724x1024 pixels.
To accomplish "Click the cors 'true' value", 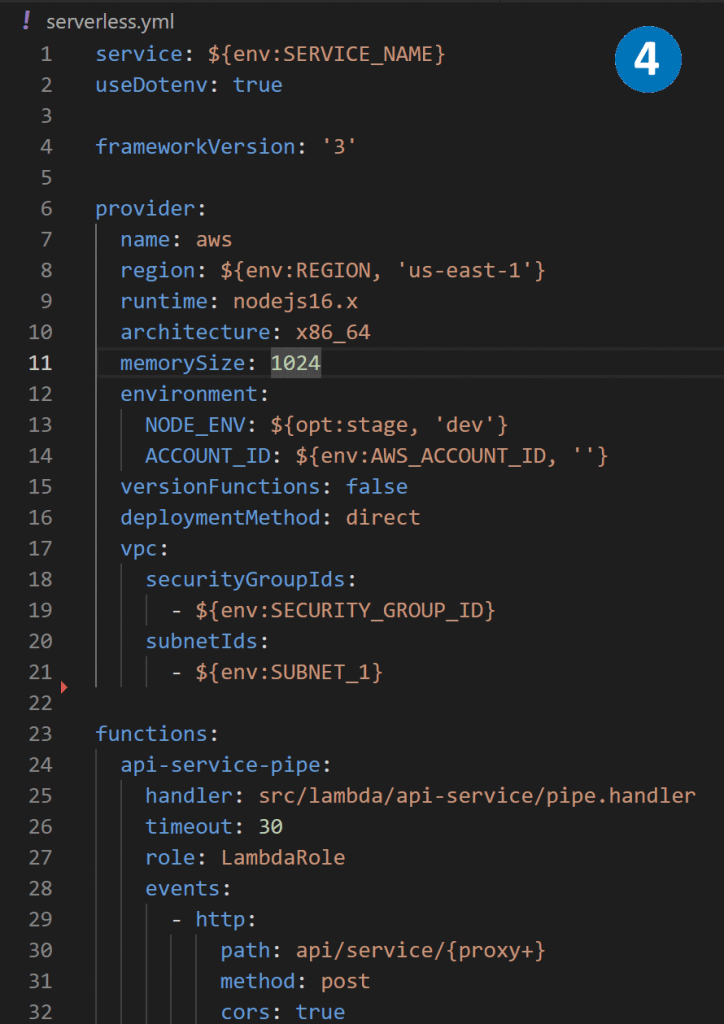I will [x=320, y=1012].
